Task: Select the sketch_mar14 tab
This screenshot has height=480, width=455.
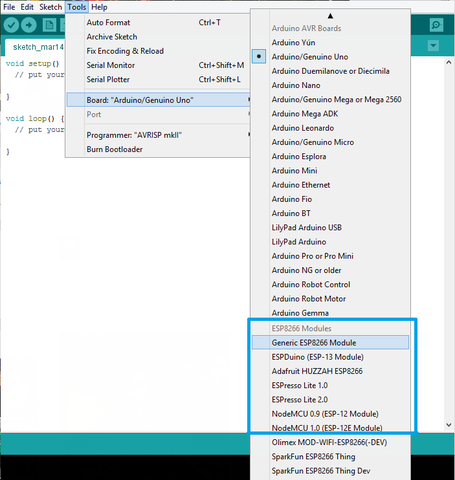Action: (x=35, y=47)
